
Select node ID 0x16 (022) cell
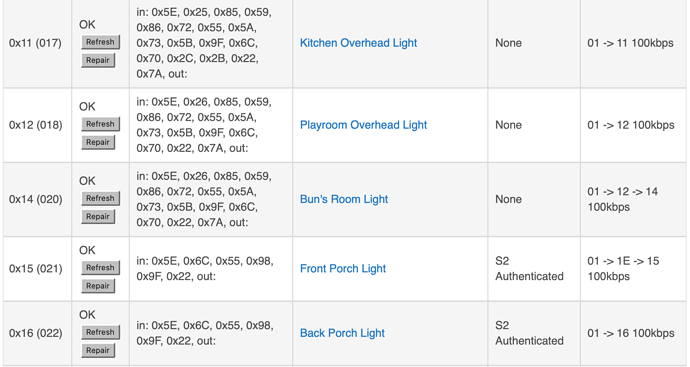(x=37, y=333)
